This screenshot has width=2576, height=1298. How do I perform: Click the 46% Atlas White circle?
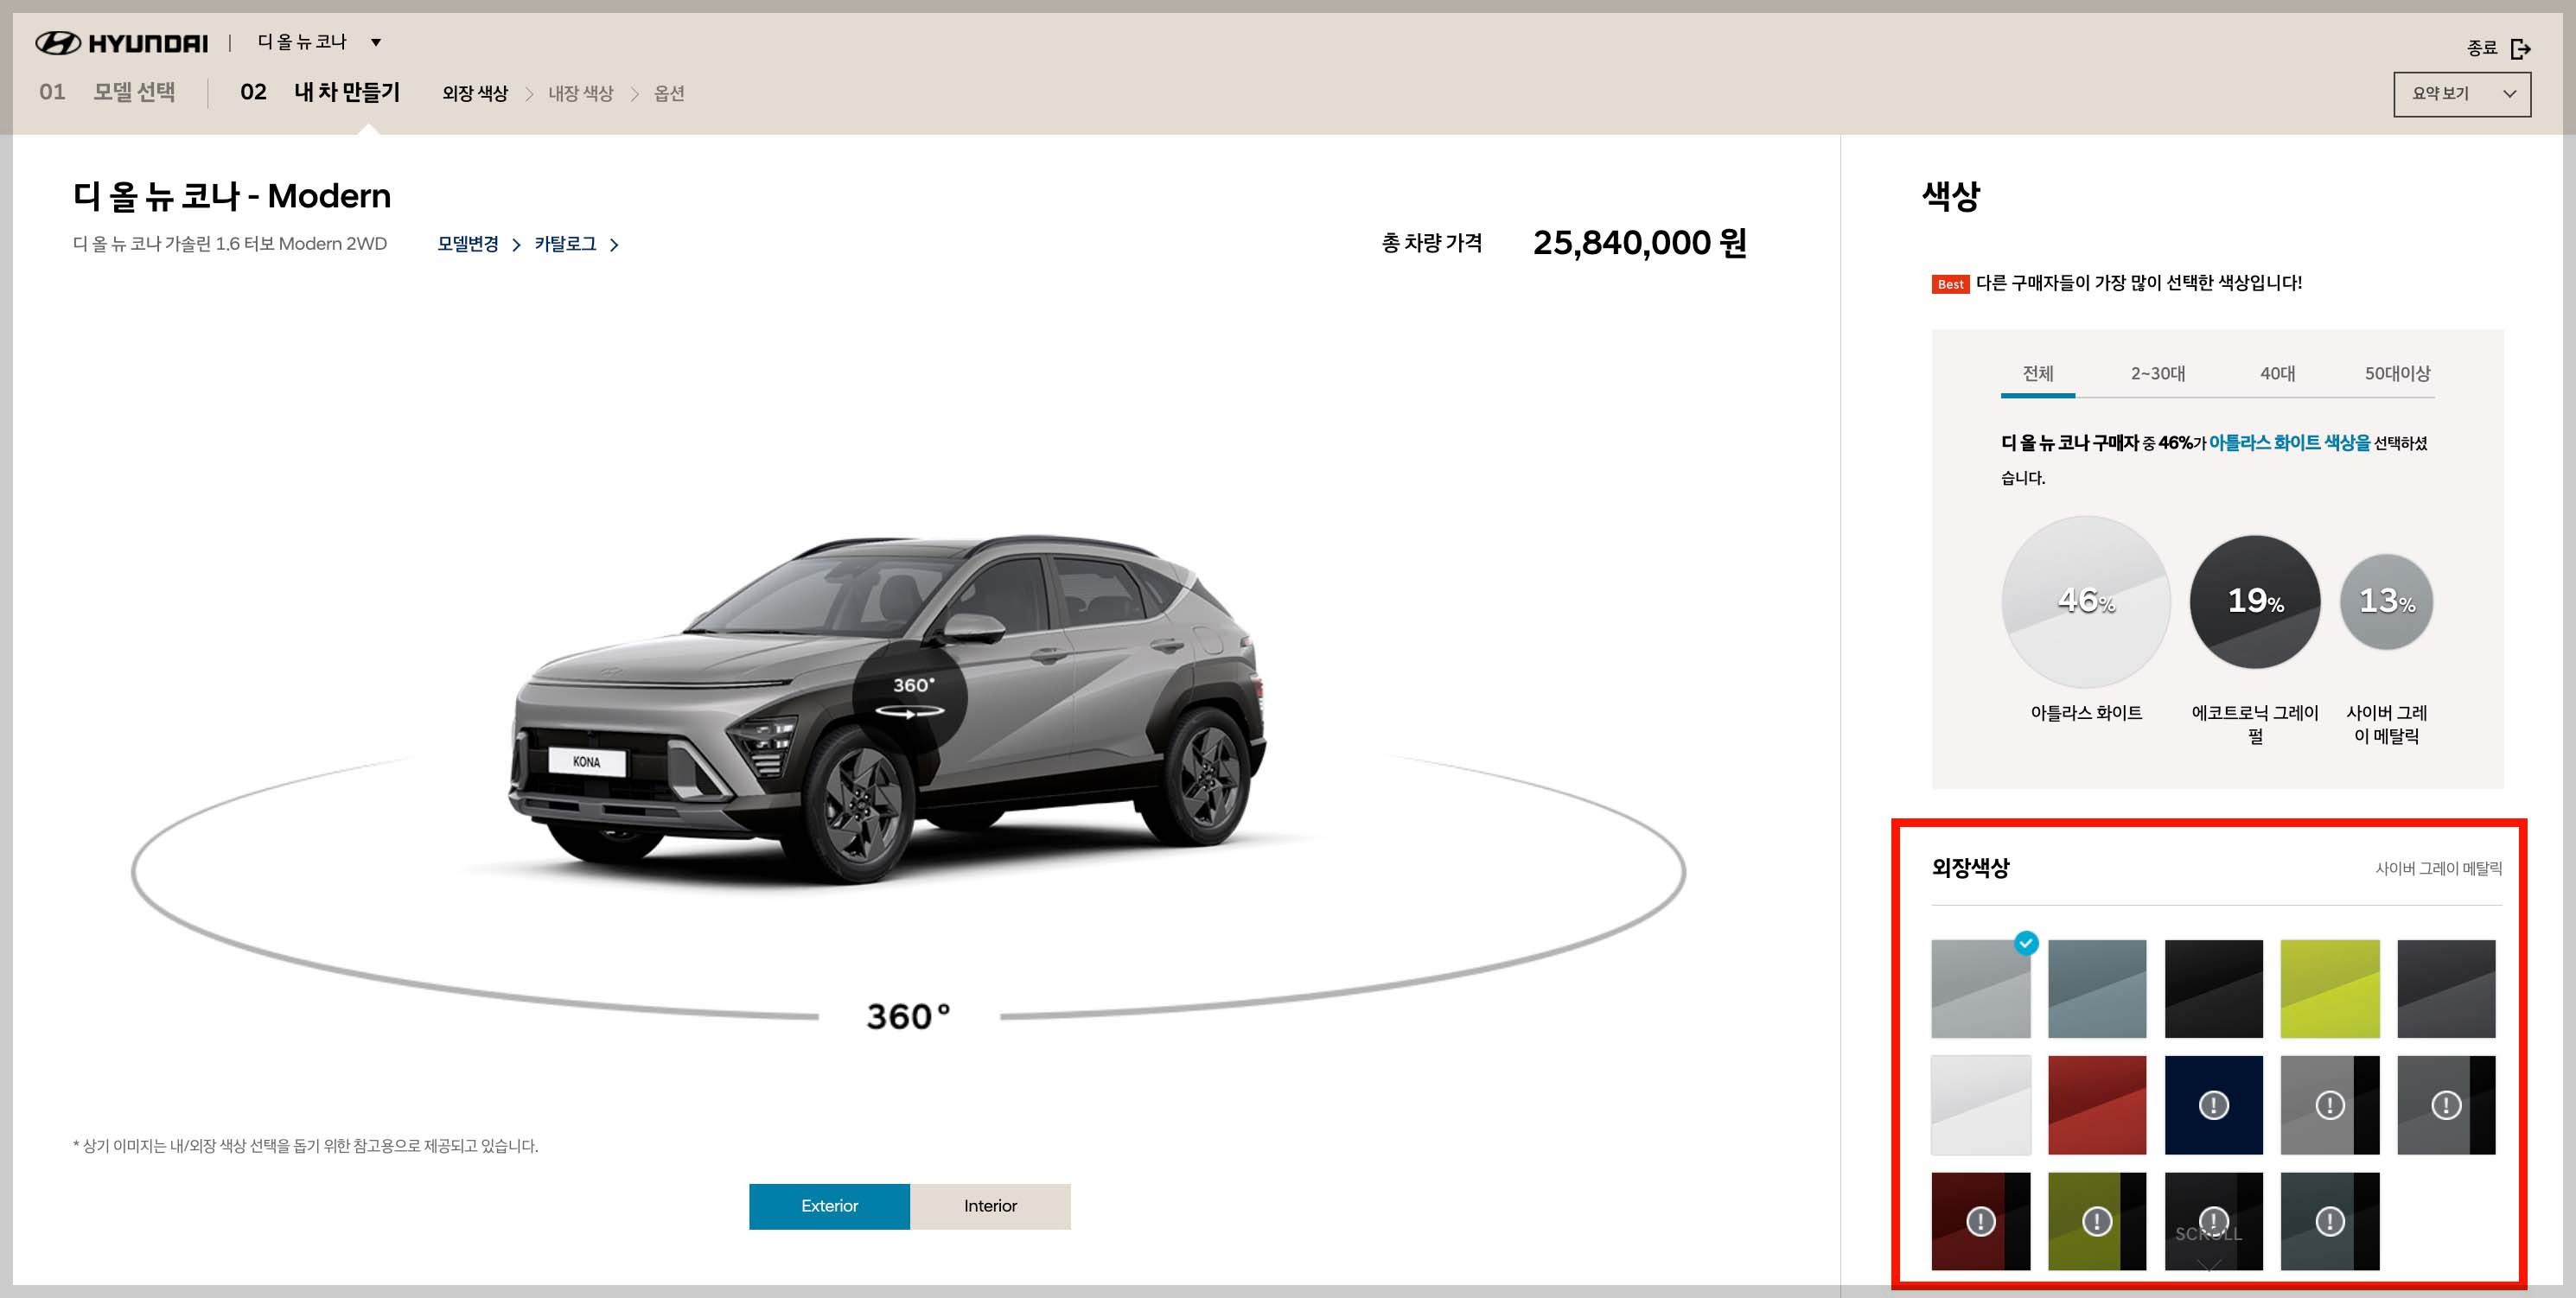pyautogui.click(x=2086, y=601)
